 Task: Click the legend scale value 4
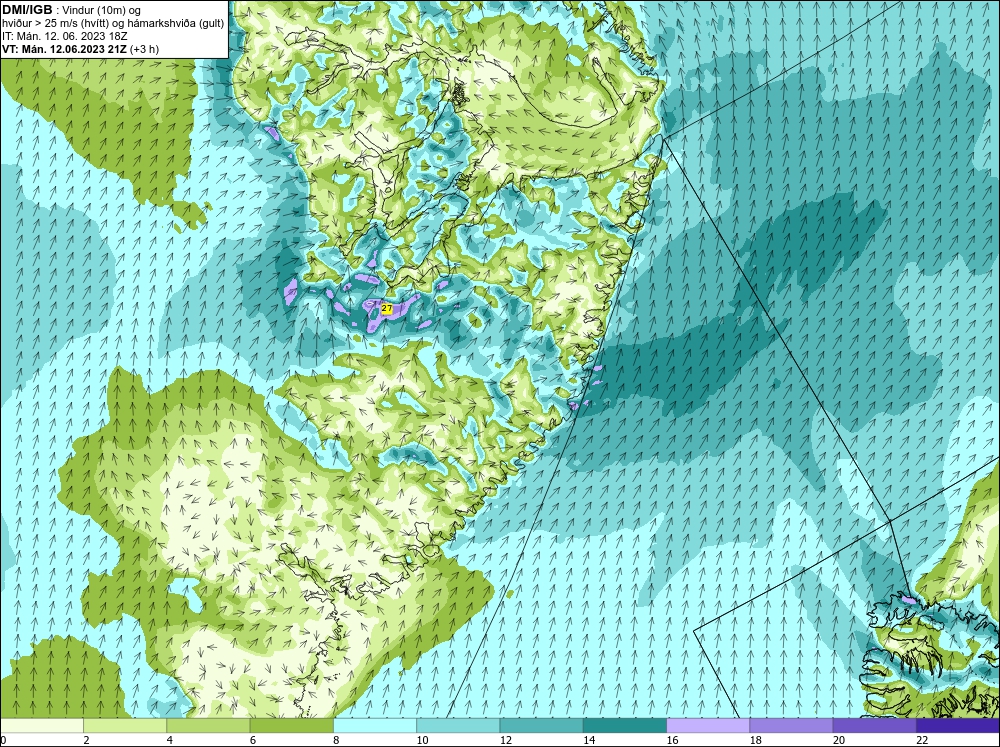[x=169, y=740]
